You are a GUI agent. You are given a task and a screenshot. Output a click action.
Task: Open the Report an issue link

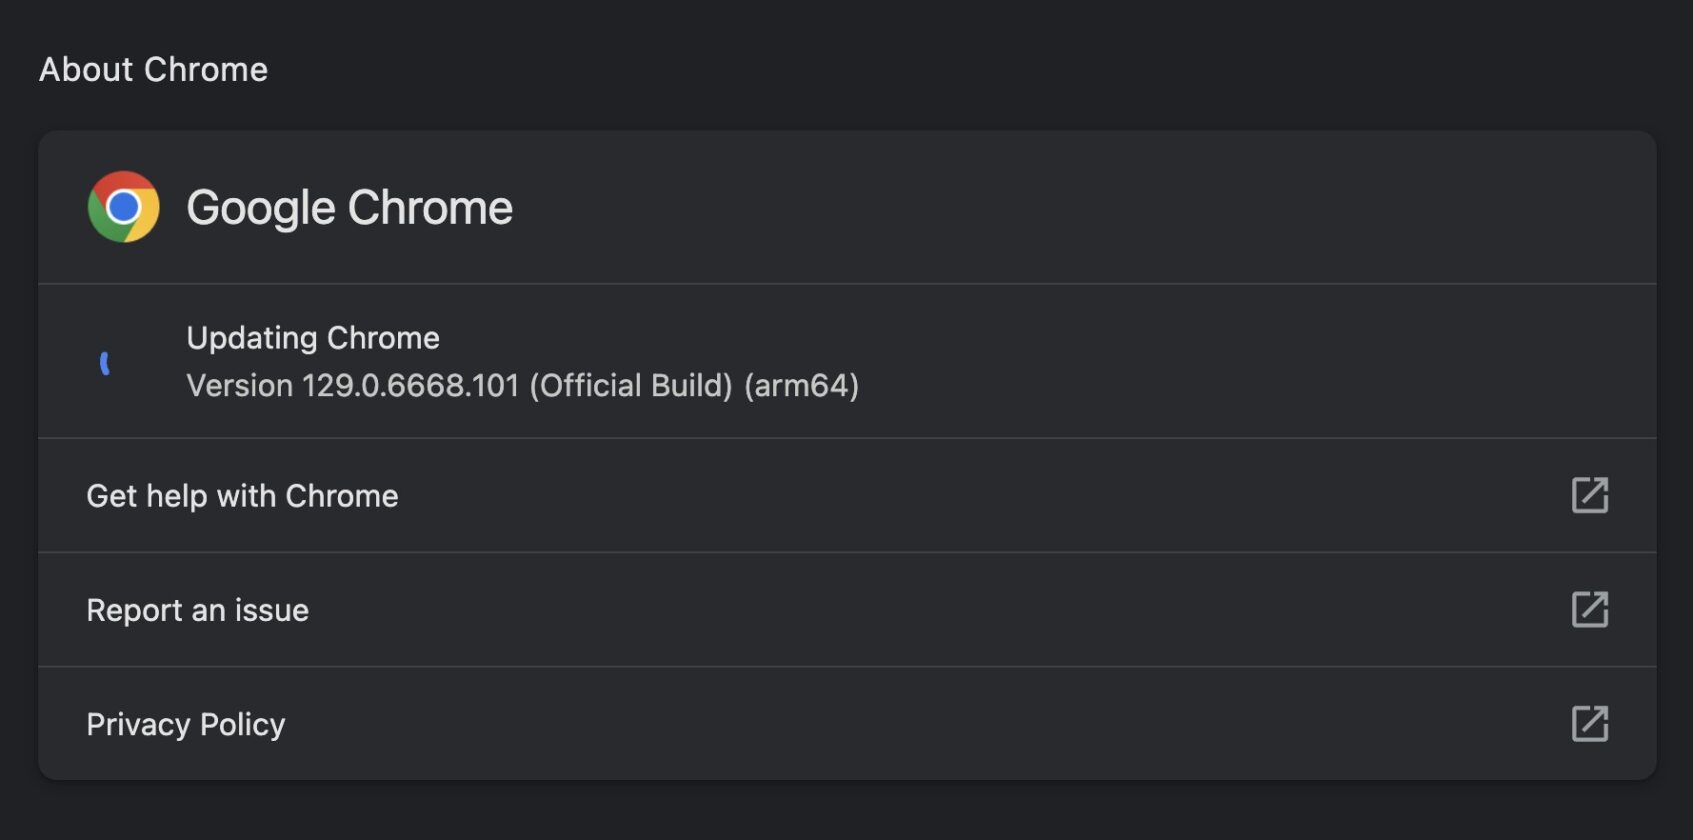197,610
